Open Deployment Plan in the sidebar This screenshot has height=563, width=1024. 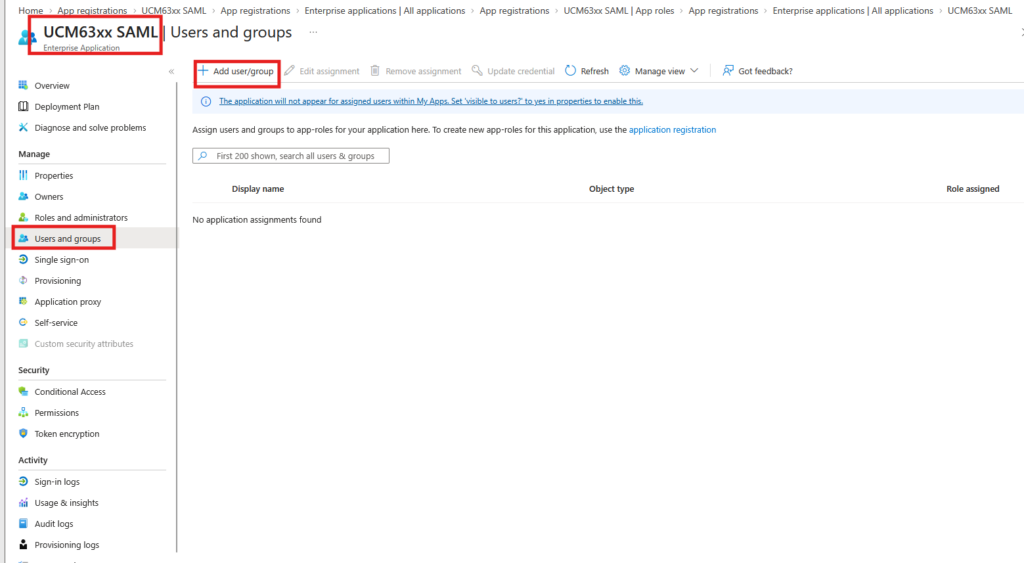pos(67,106)
